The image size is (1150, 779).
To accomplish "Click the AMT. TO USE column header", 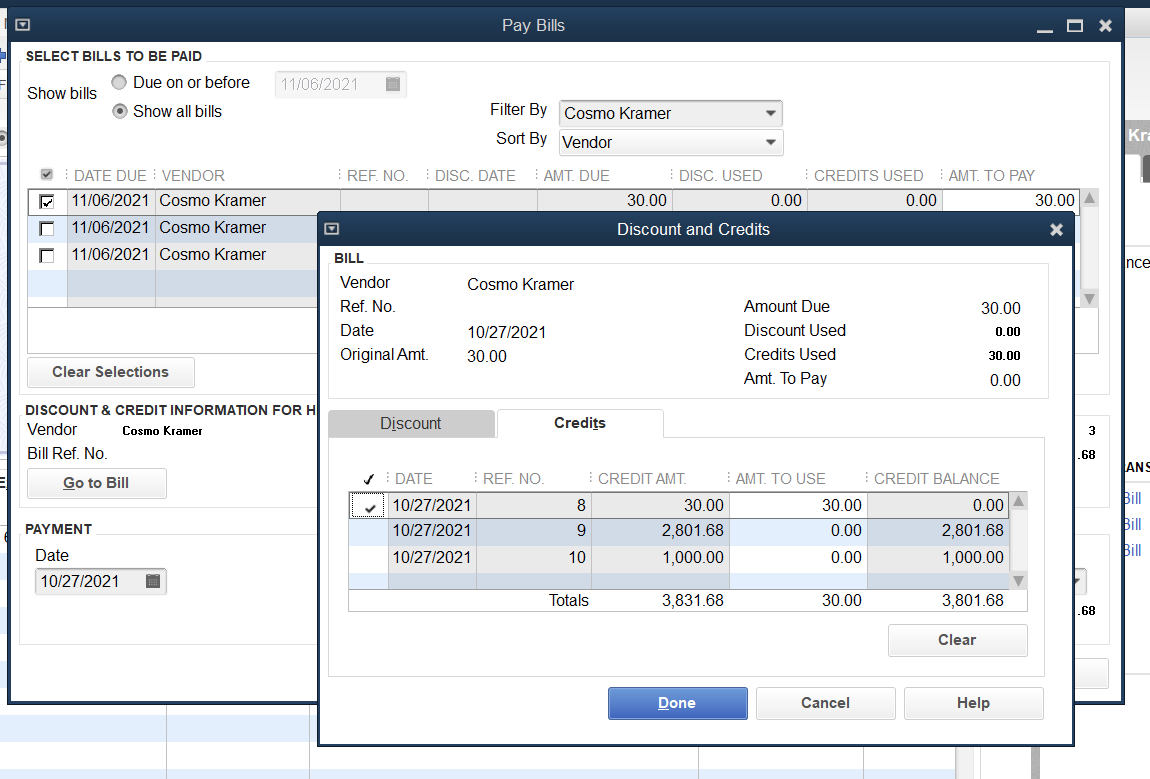I will click(780, 478).
